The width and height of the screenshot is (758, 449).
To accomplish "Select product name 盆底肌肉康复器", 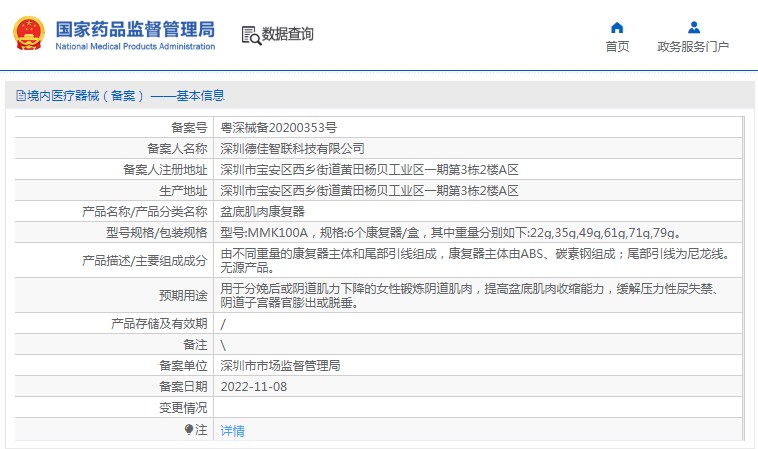I will click(262, 211).
